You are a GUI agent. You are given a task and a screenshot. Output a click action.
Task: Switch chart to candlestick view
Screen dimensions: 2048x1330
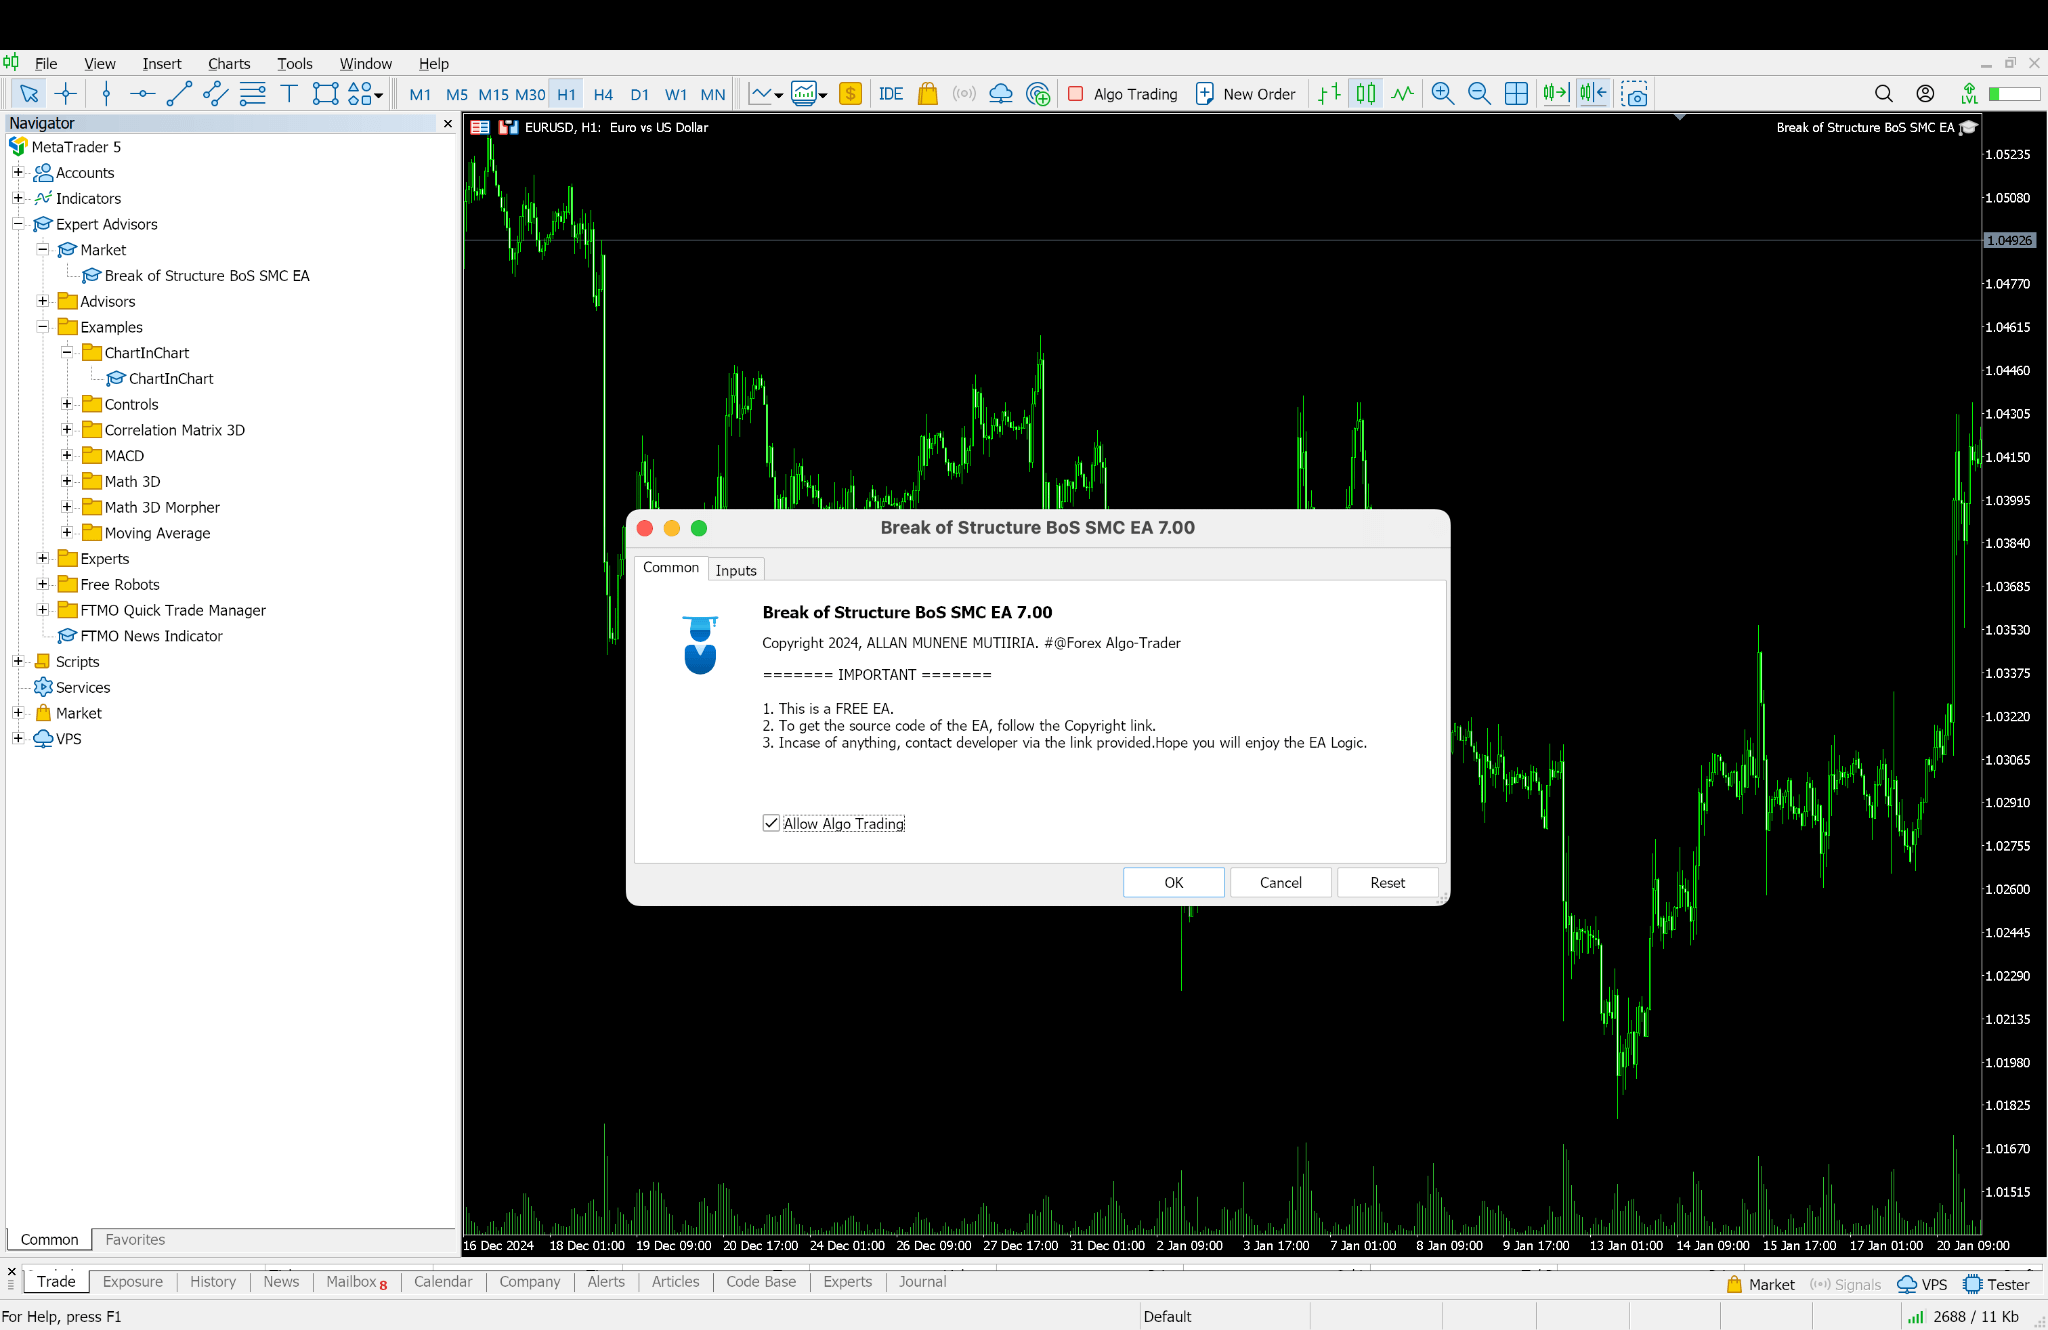click(1366, 94)
